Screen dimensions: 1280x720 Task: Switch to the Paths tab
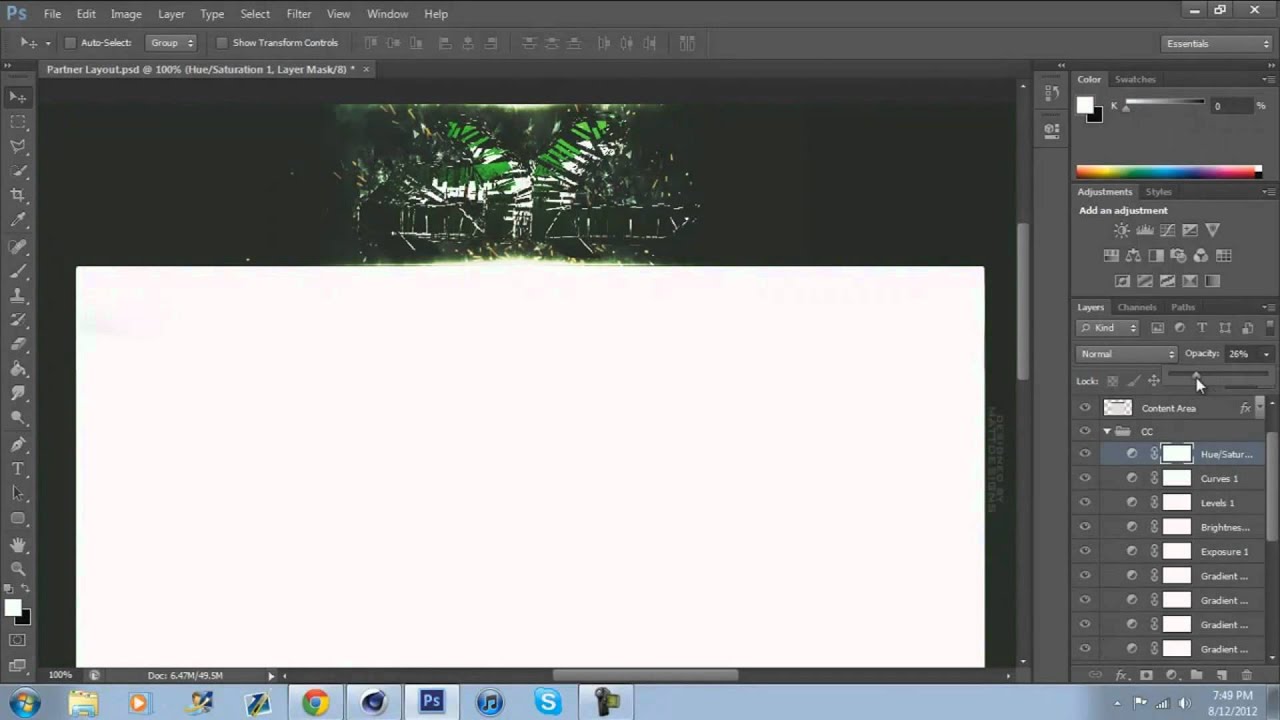1183,307
